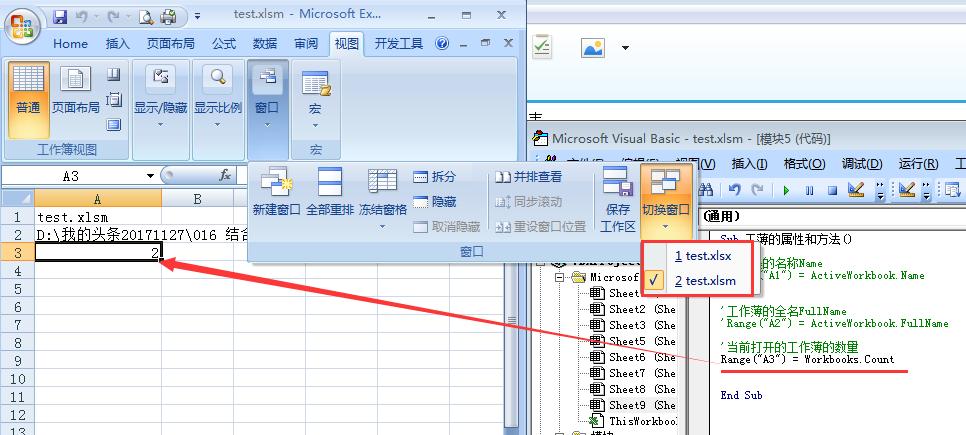
Task: Select column A header
Action: pyautogui.click(x=97, y=198)
